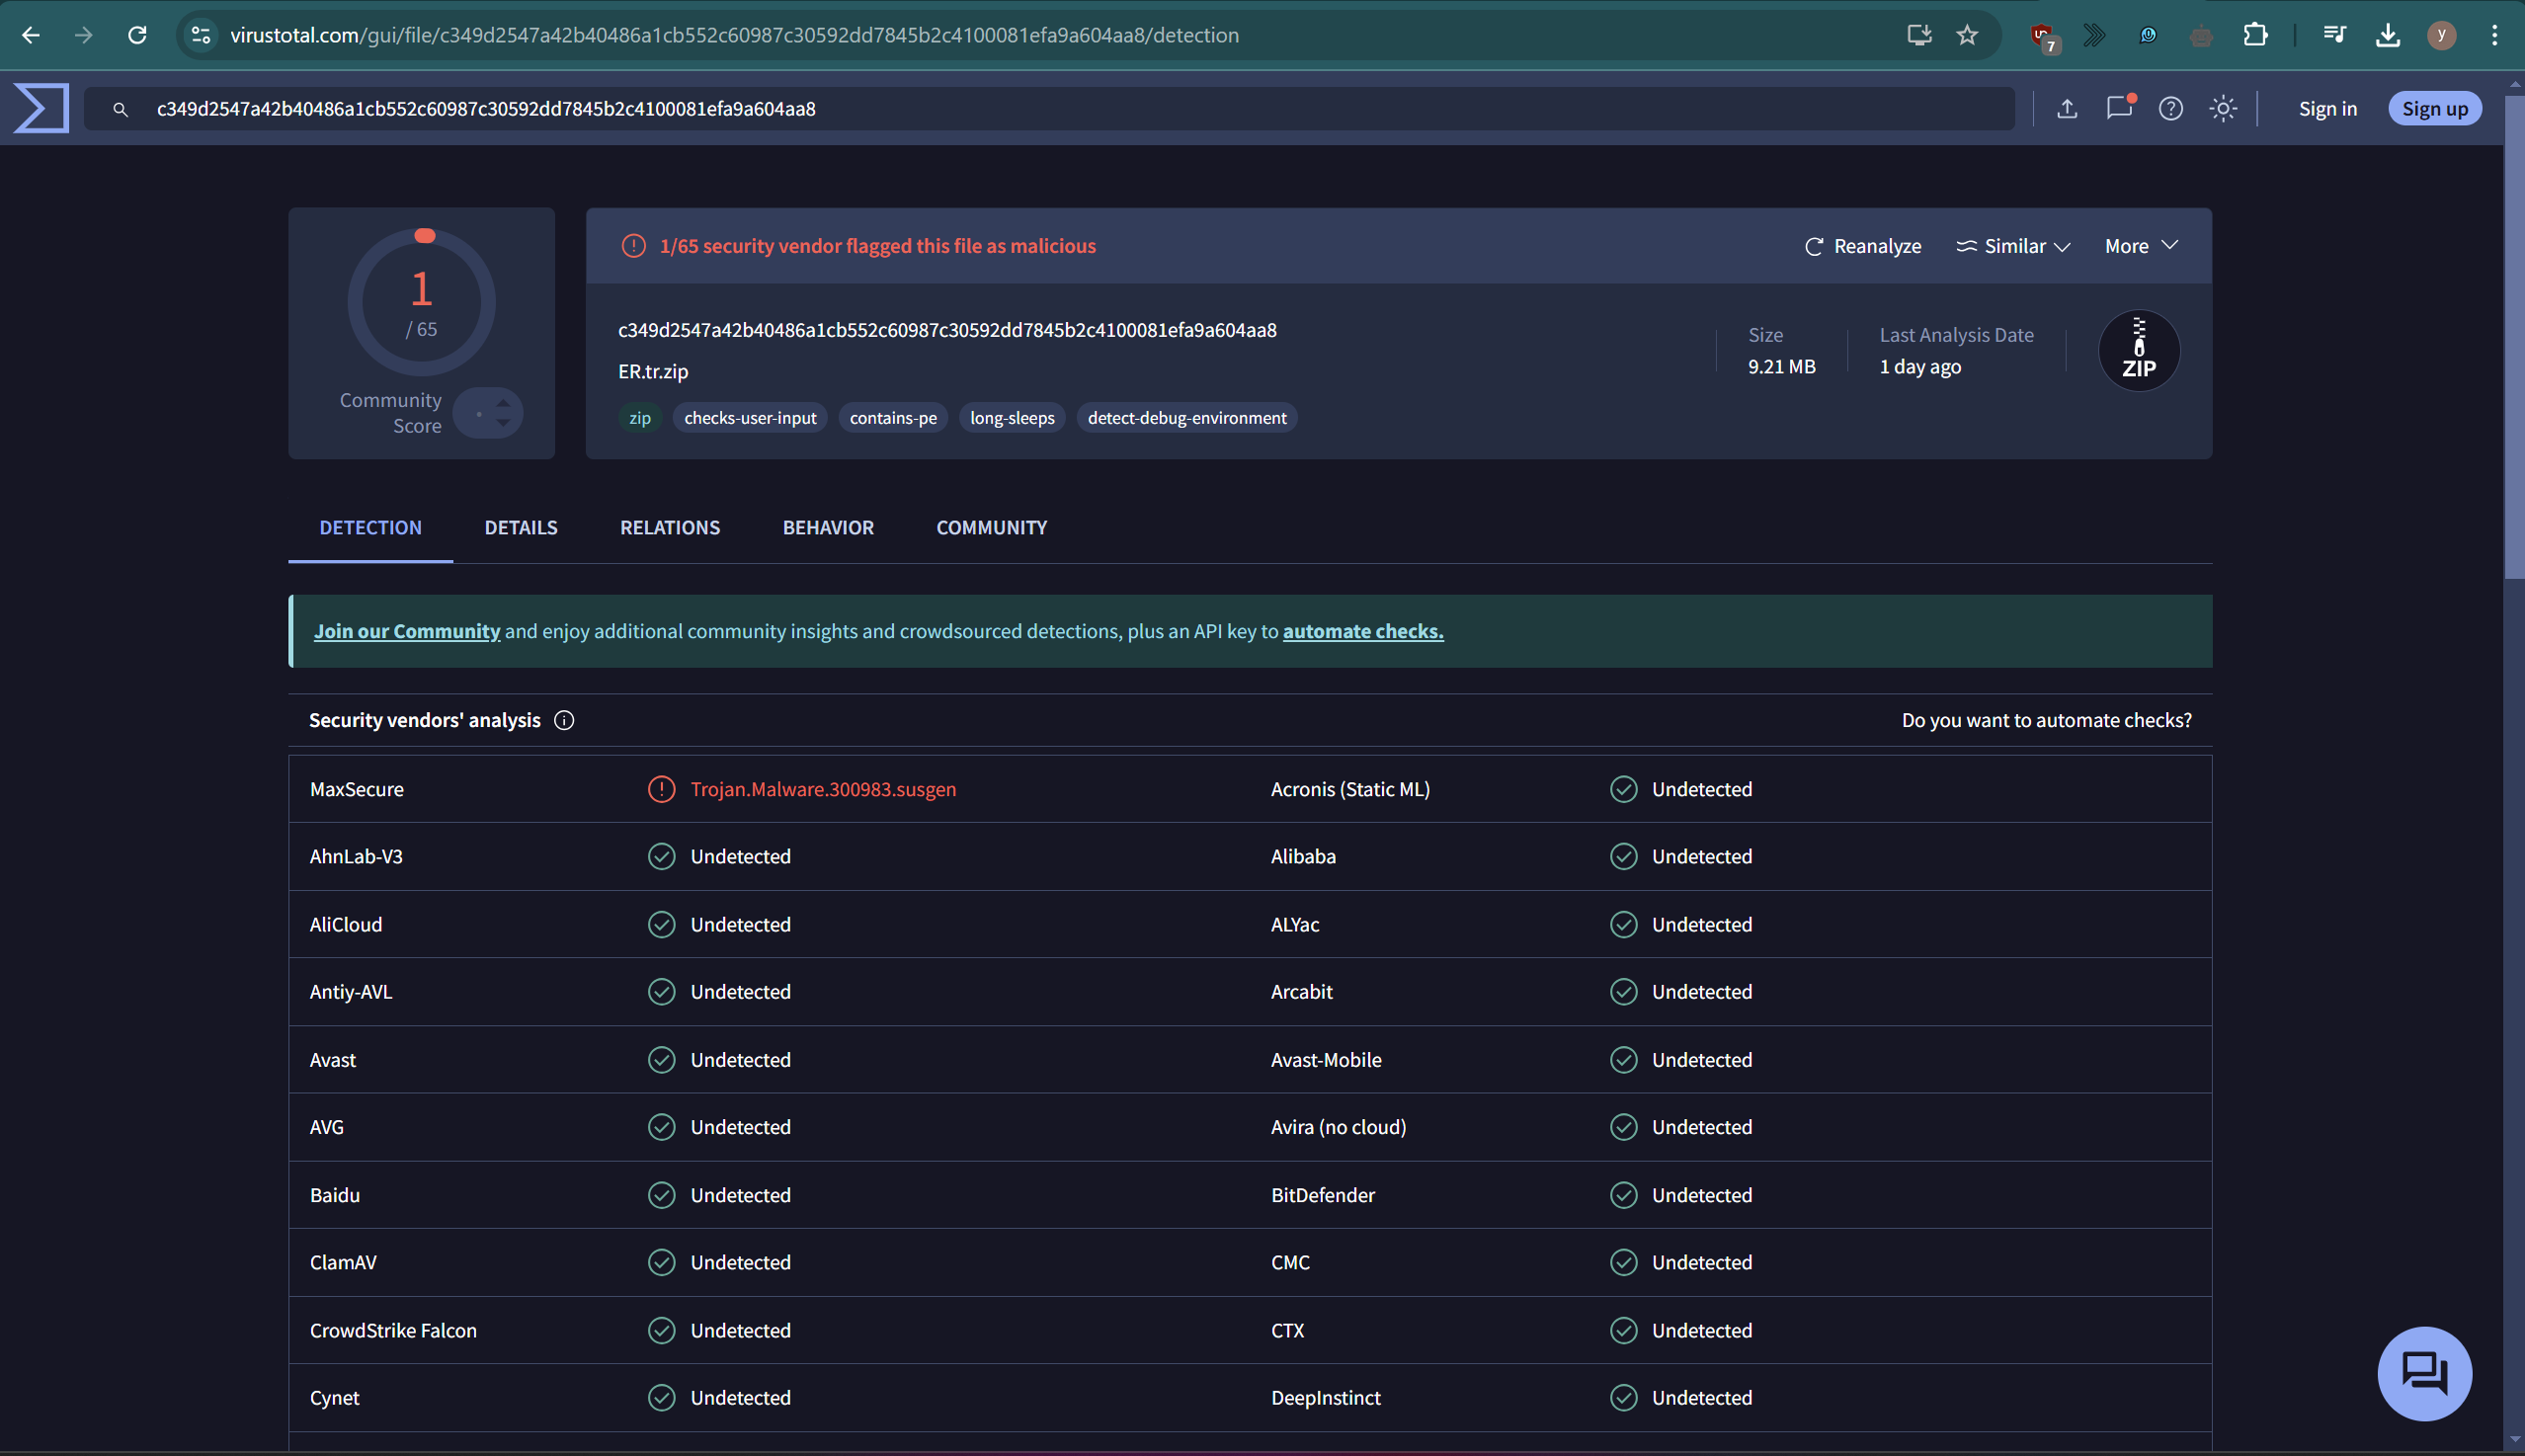Click the Undetected check icon for ClamAV
This screenshot has height=1456, width=2525.
[x=661, y=1262]
